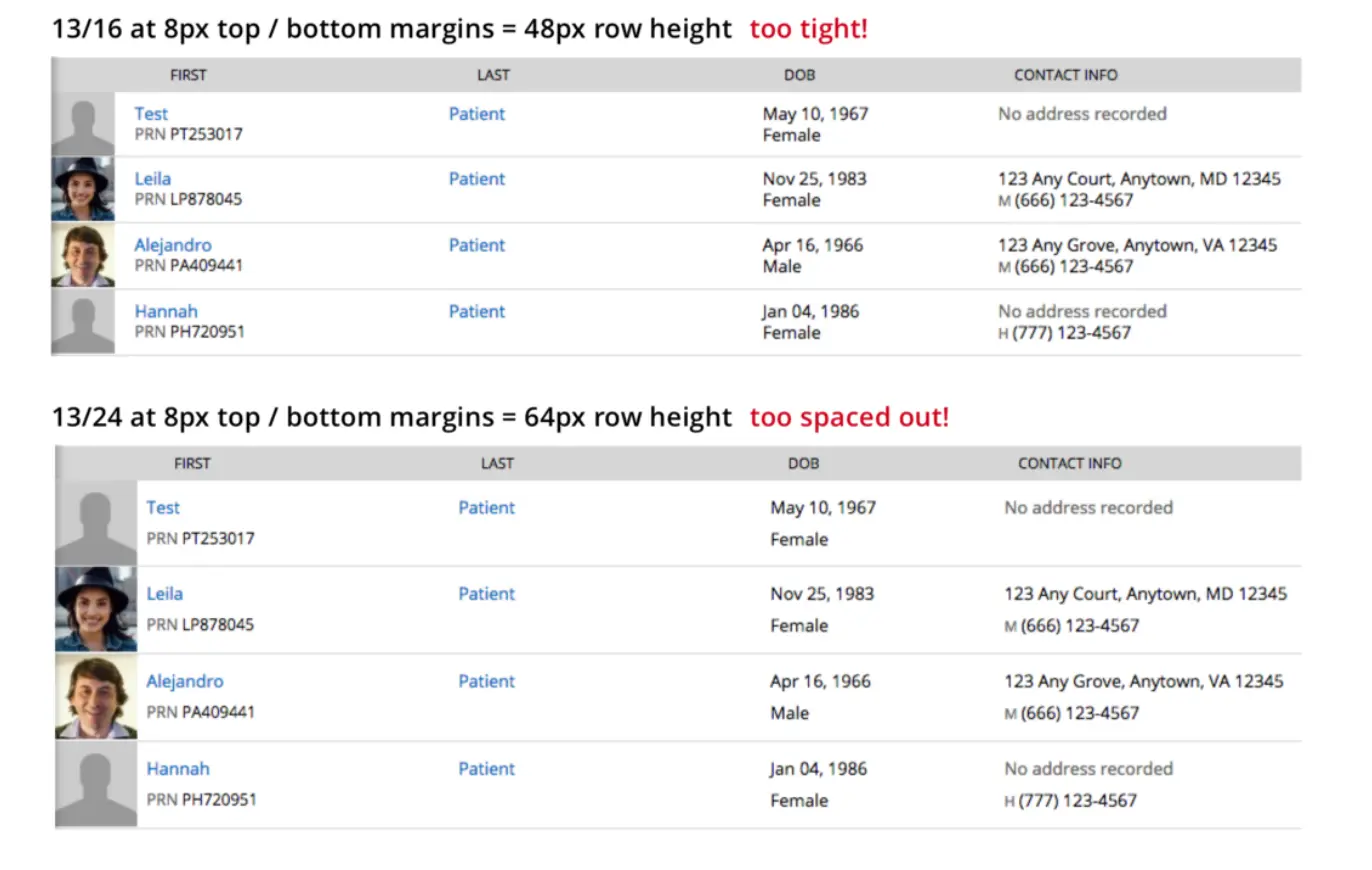Click CONTACT INFO header in bottom table
Viewport: 1372px width, 870px height.
(x=1069, y=463)
